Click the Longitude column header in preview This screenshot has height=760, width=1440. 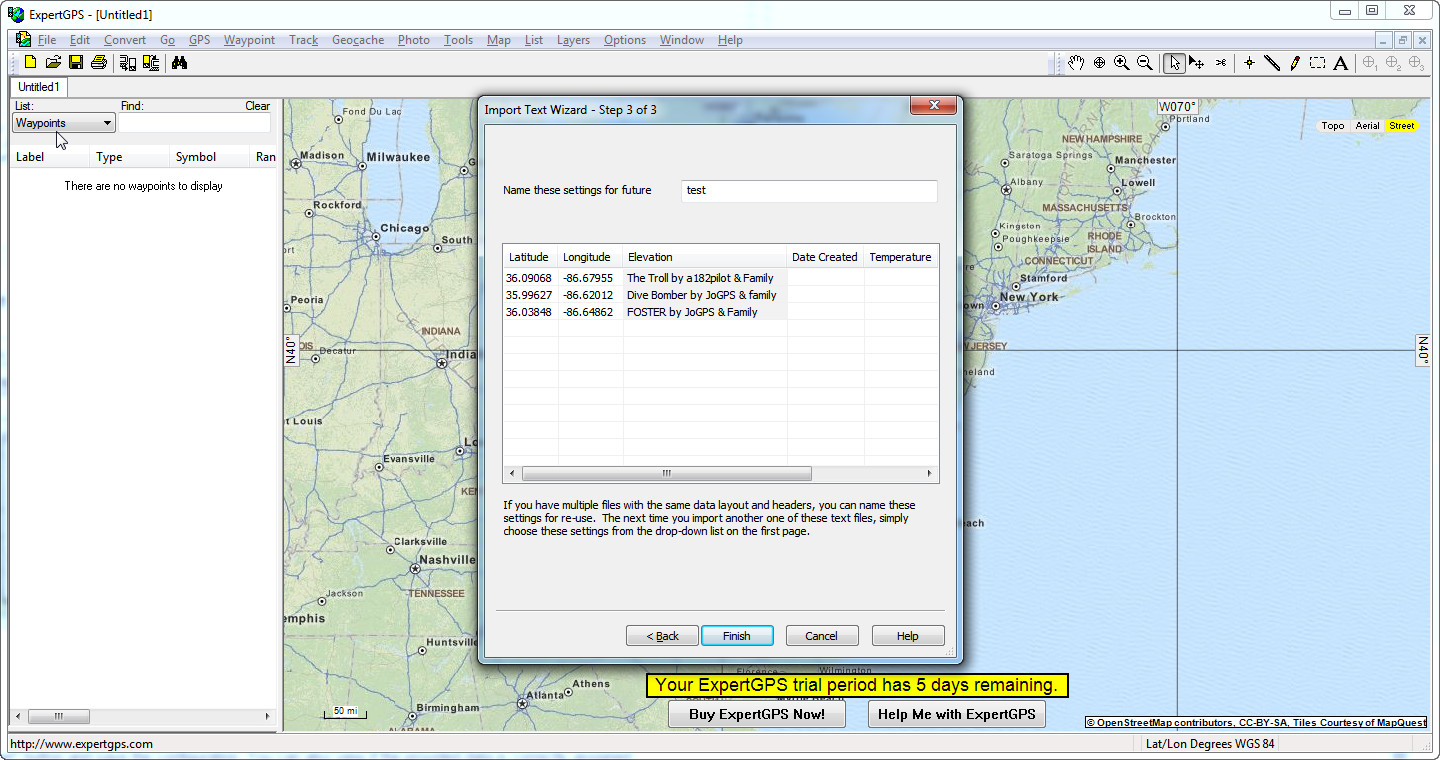pyautogui.click(x=590, y=257)
